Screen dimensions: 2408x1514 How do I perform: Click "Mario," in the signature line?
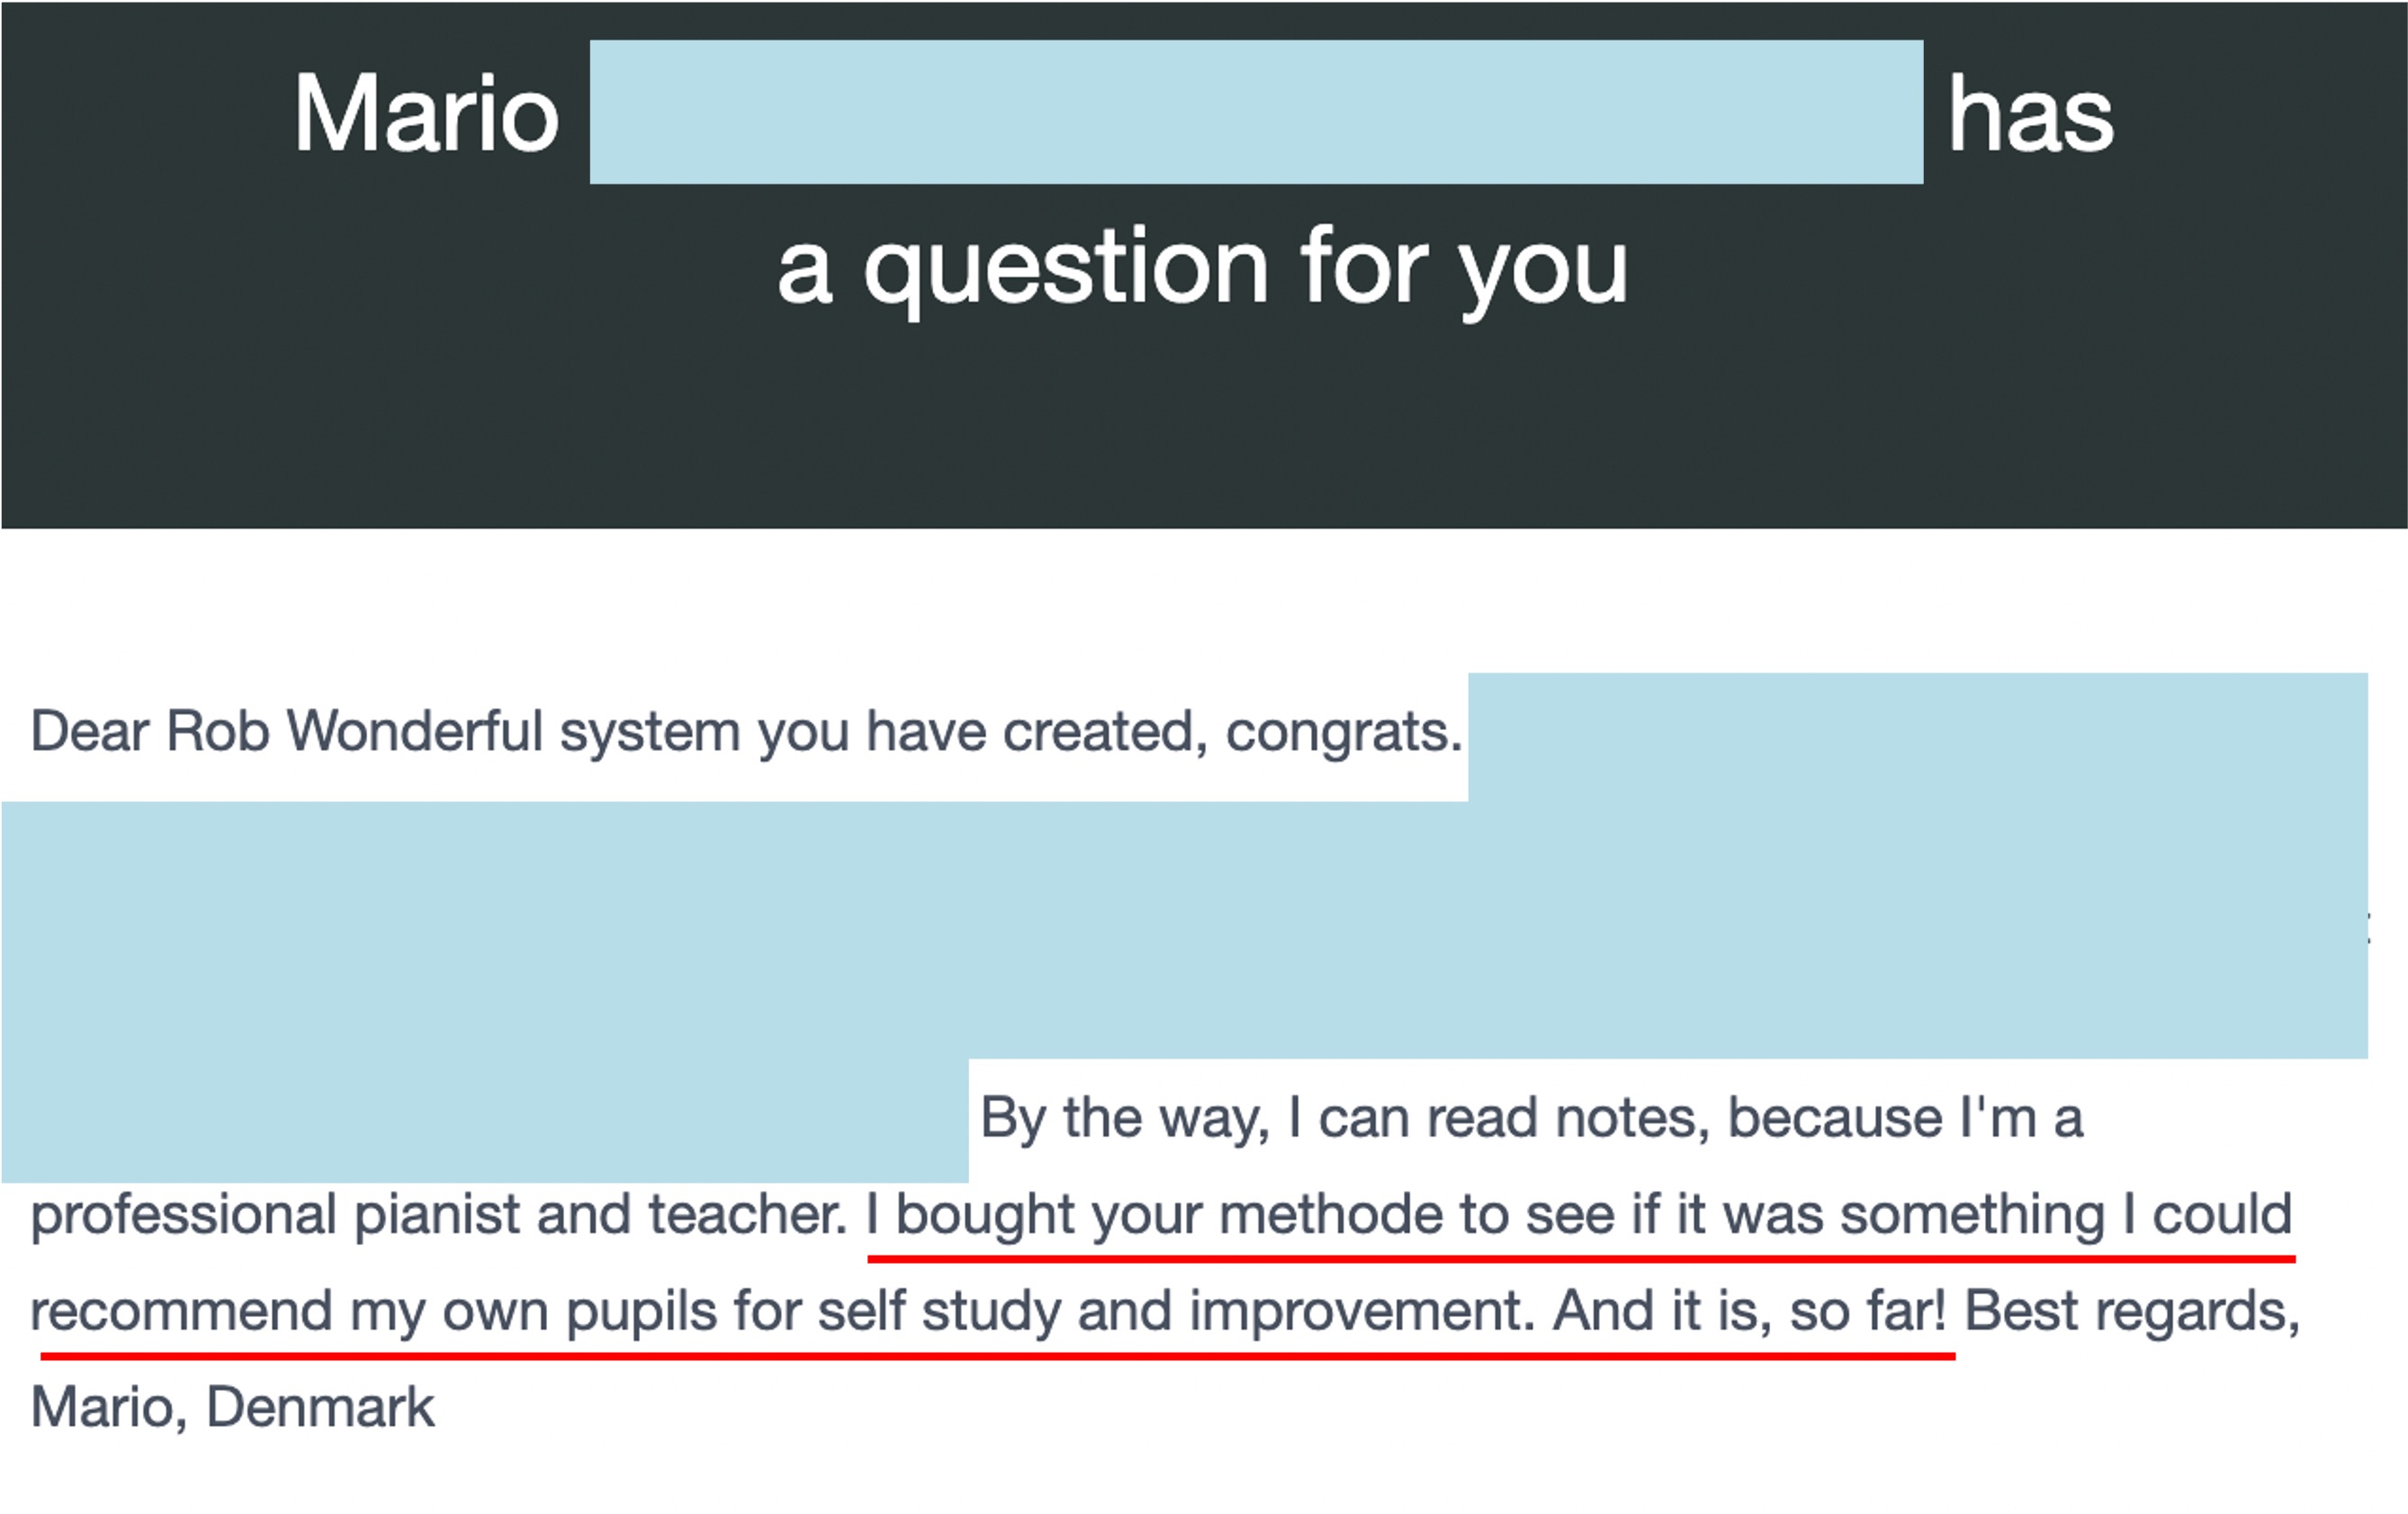coord(110,1409)
